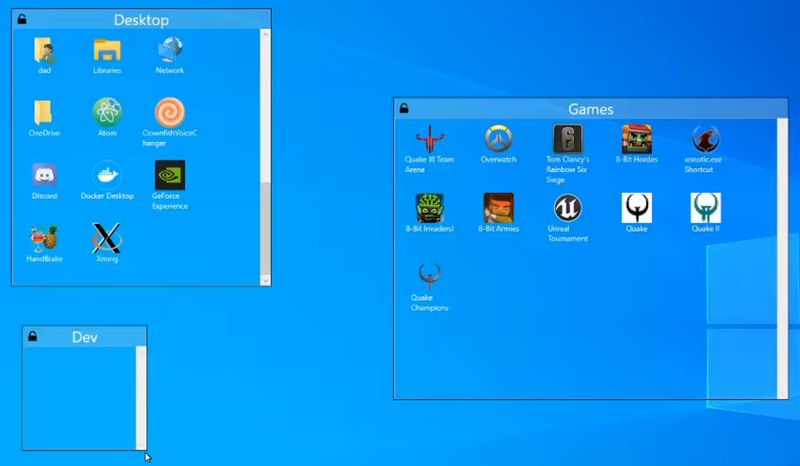The image size is (800, 466).
Task: Open the Discord icon
Action: point(44,175)
